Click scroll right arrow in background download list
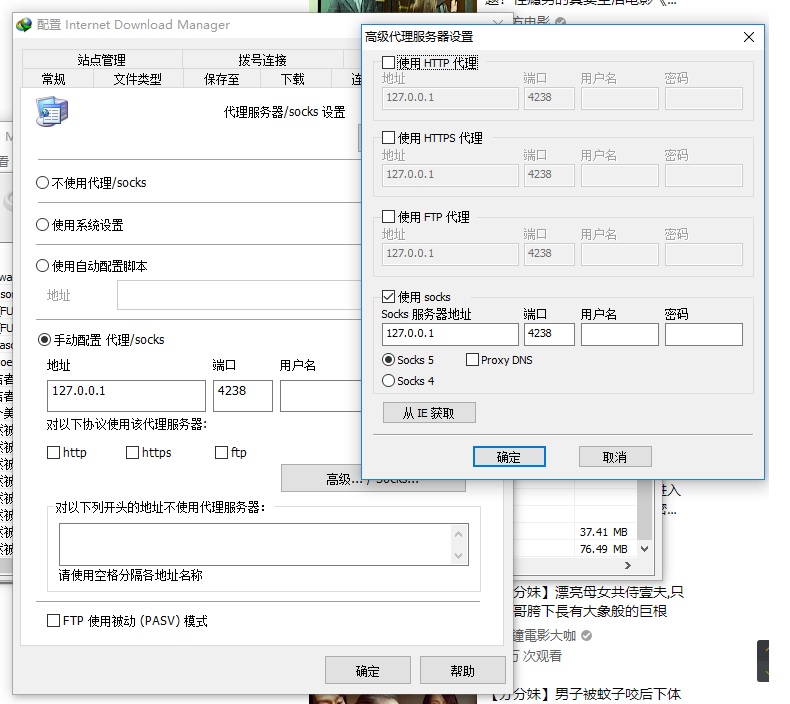The height and width of the screenshot is (704, 790). click(x=628, y=565)
